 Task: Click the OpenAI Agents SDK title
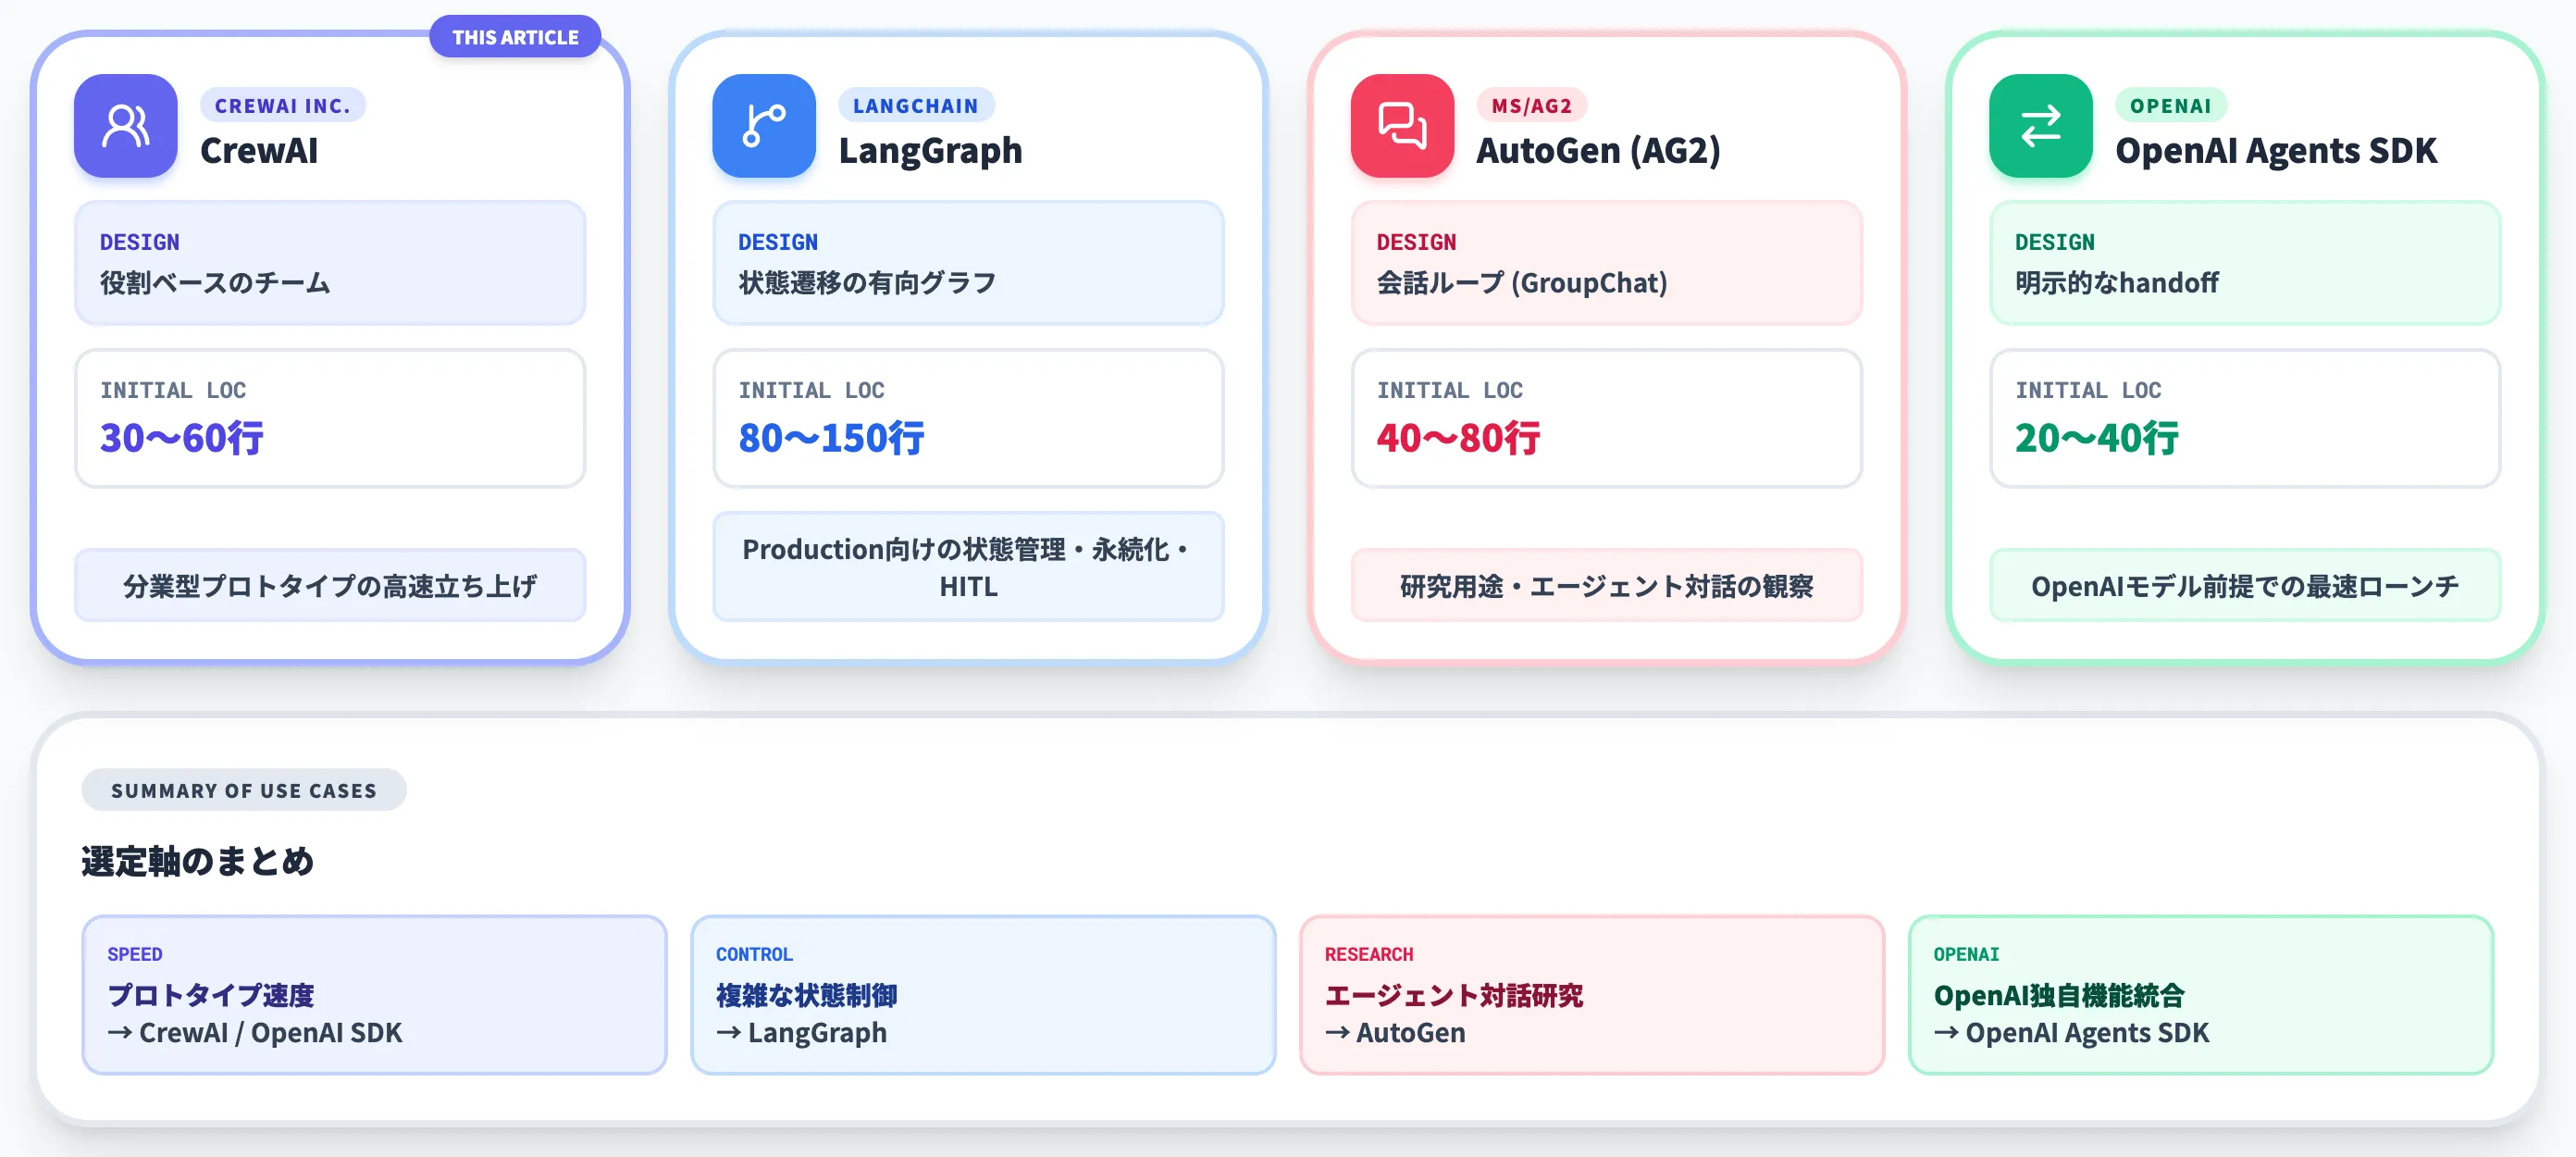pos(2276,151)
